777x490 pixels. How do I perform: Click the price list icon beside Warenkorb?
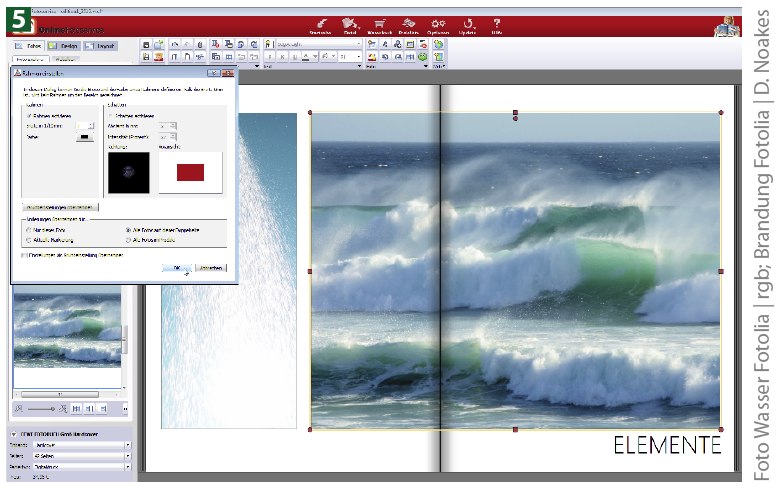click(x=409, y=26)
